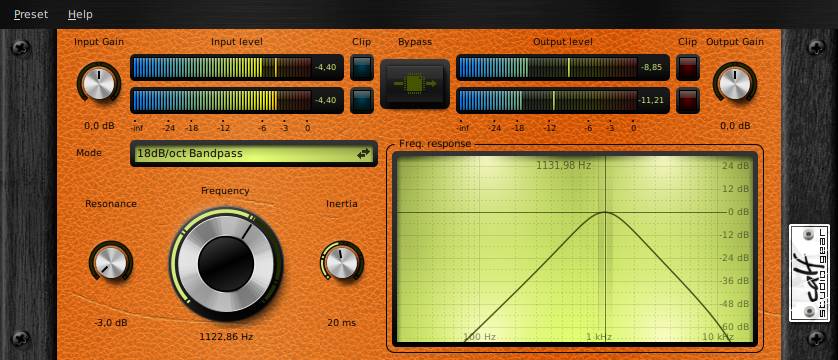Click the Input Gain knob
Viewport: 838px width, 360px height.
pos(99,84)
